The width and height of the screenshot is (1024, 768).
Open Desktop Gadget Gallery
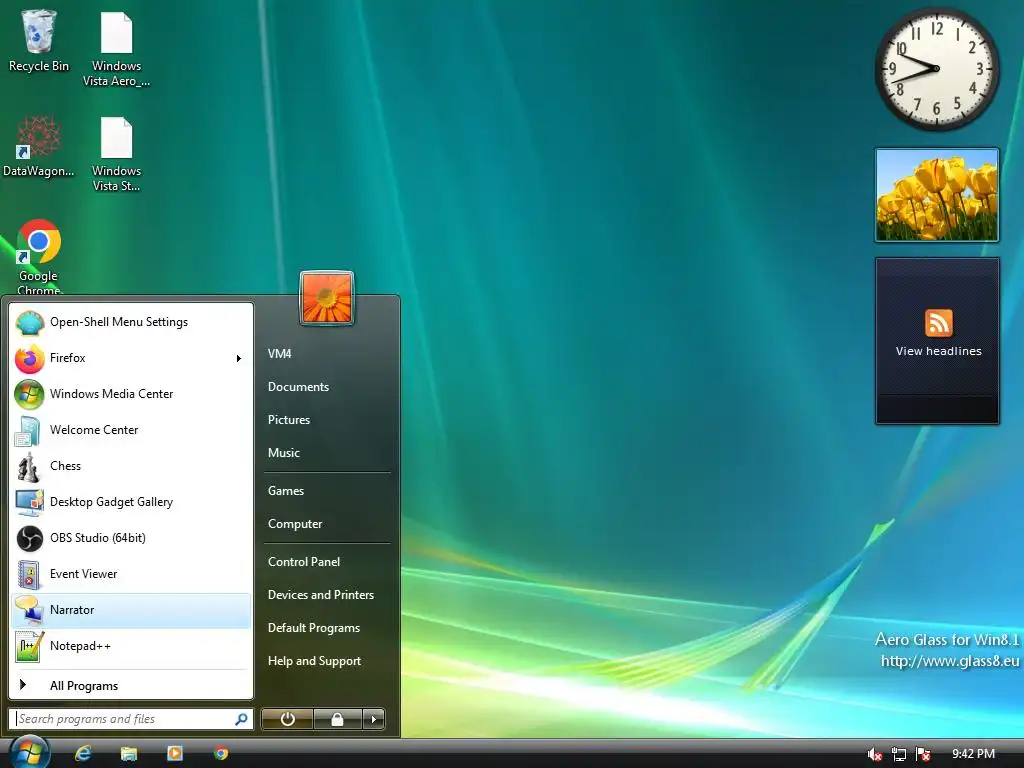[131, 502]
